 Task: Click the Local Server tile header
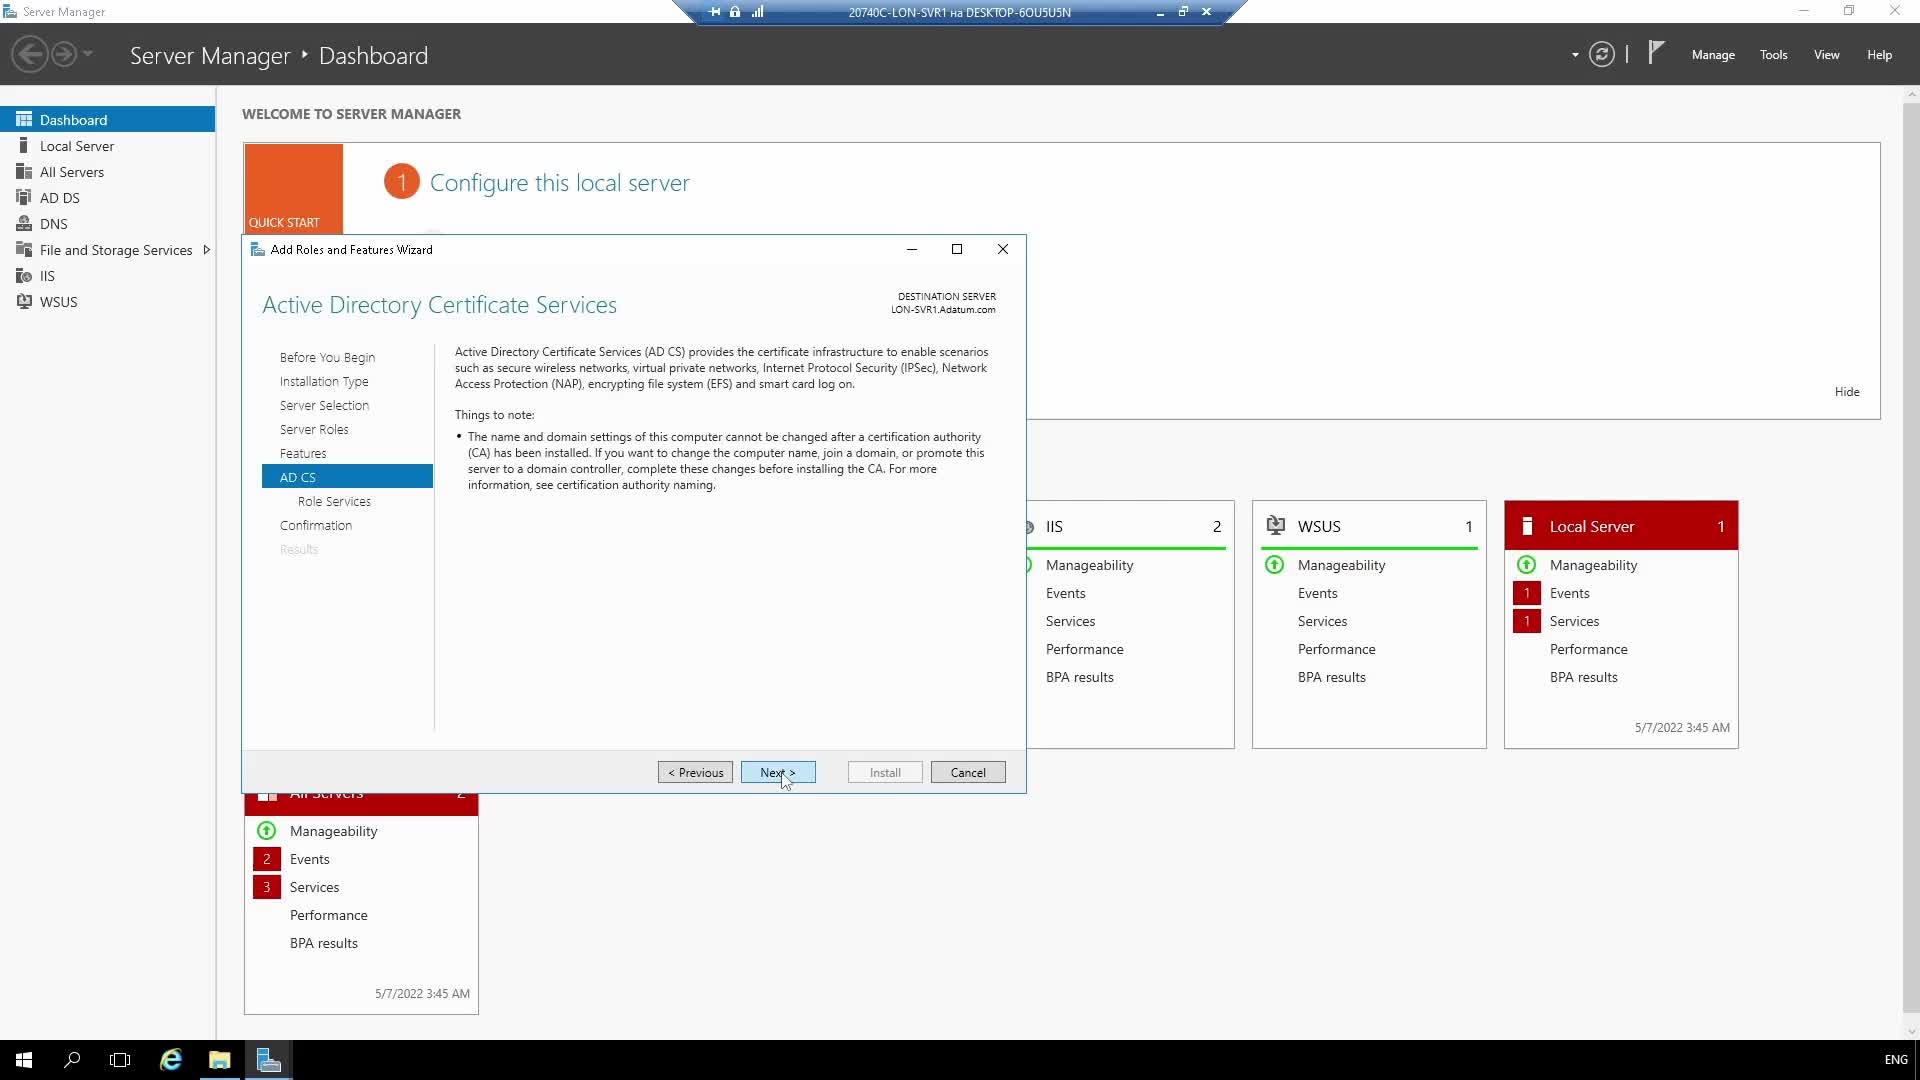[1621, 526]
